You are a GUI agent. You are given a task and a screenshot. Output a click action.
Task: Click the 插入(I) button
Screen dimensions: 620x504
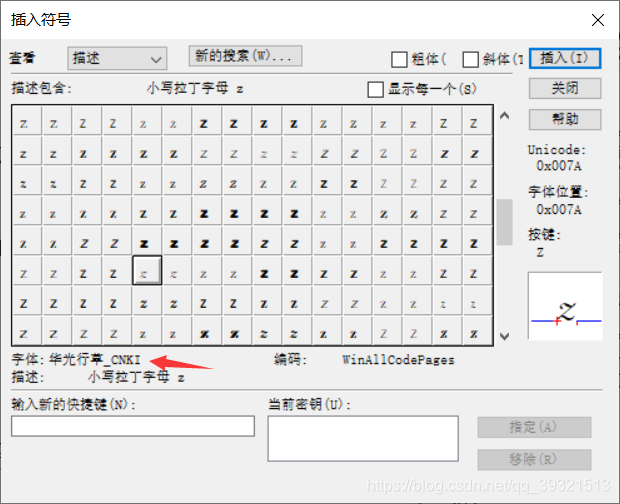(565, 59)
